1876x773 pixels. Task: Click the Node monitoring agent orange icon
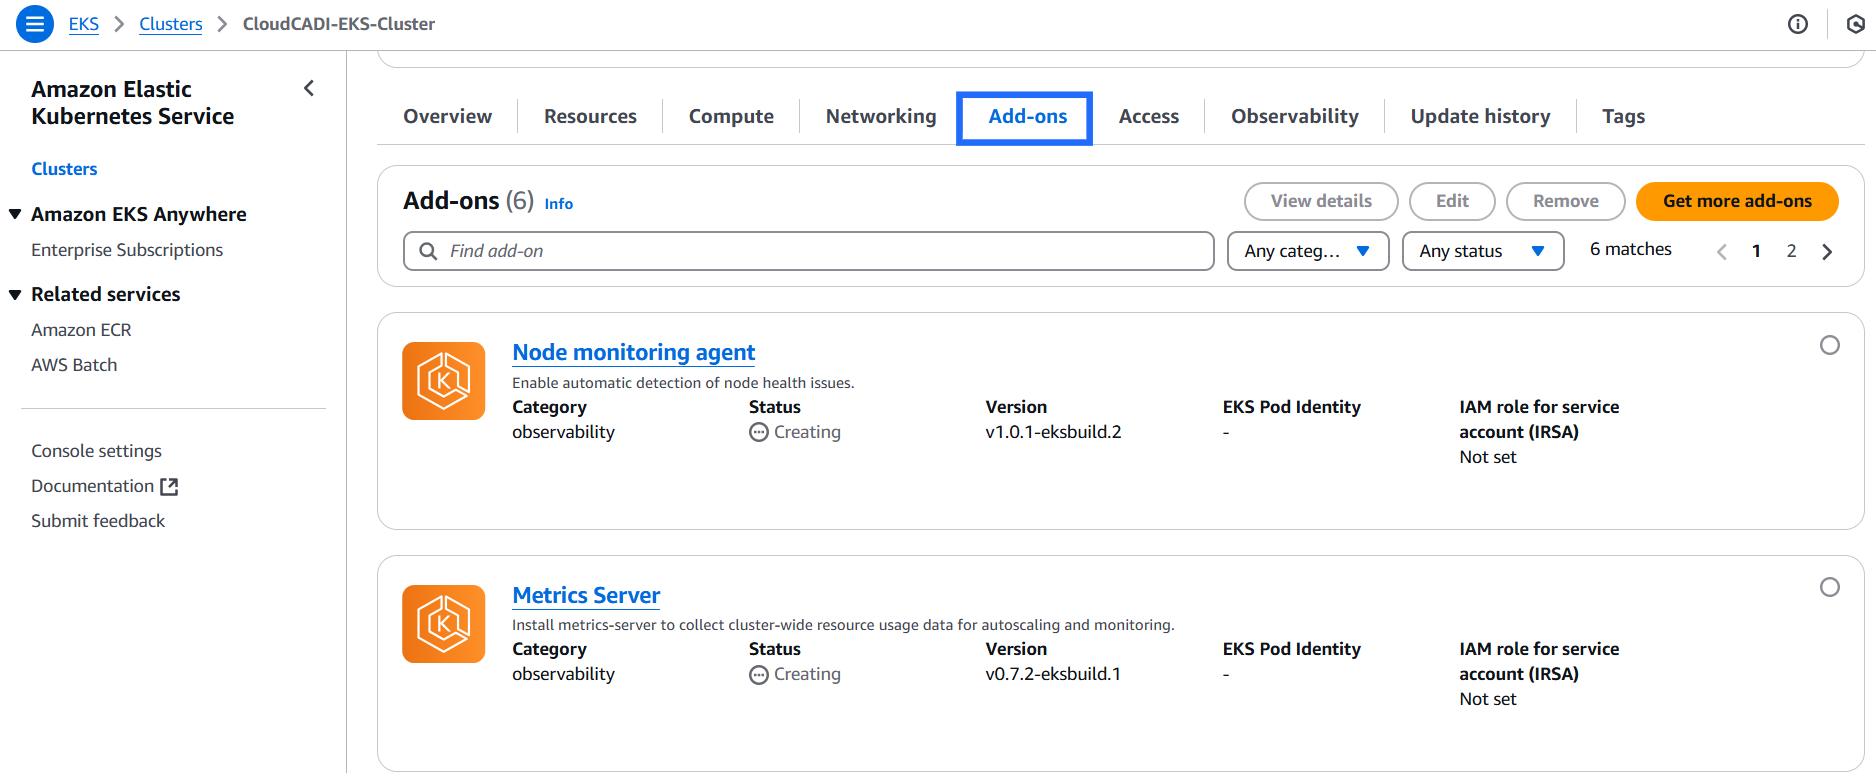tap(443, 381)
